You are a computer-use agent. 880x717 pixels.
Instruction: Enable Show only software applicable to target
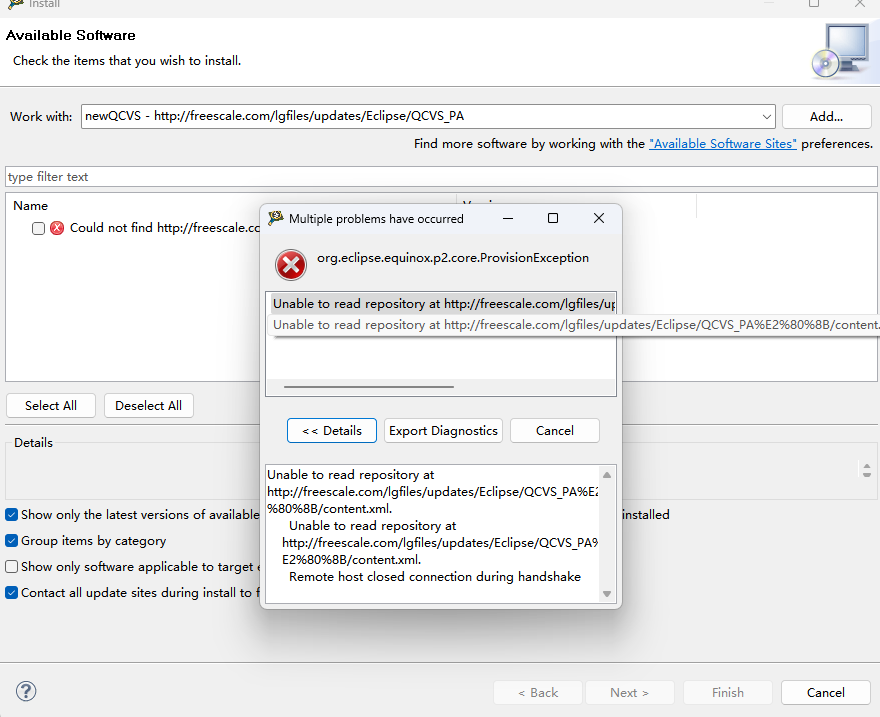(x=11, y=567)
